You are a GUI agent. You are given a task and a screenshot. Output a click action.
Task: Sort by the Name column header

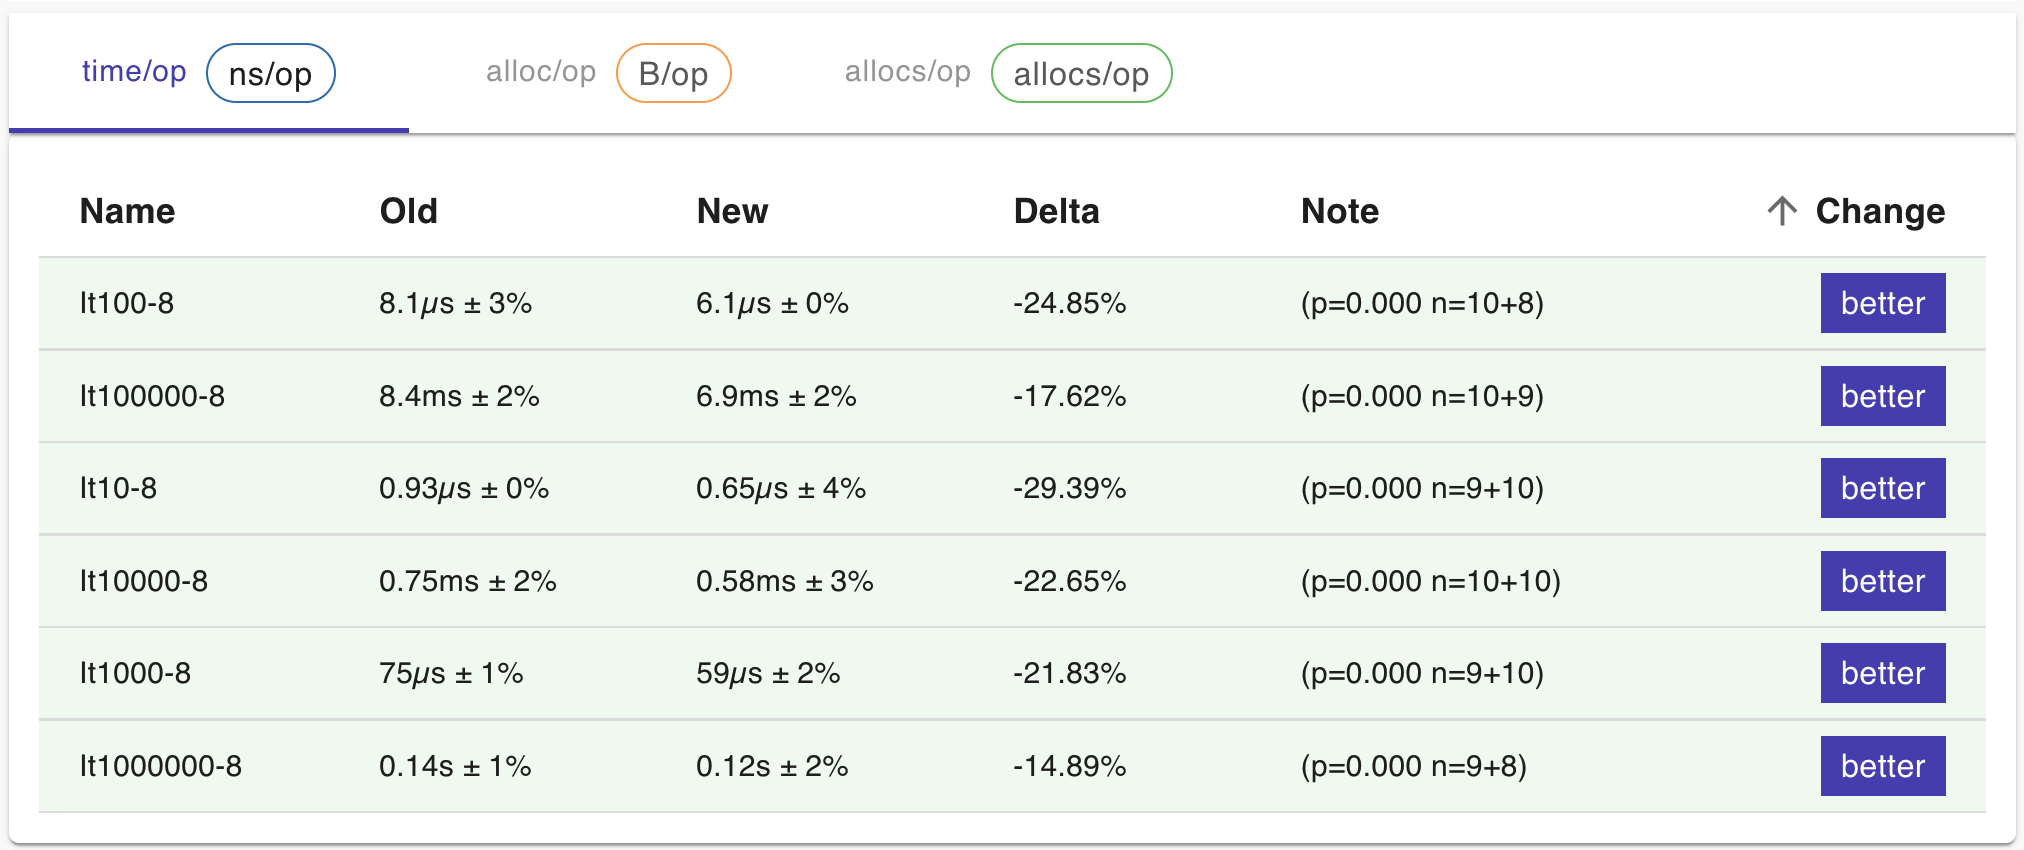[x=127, y=211]
